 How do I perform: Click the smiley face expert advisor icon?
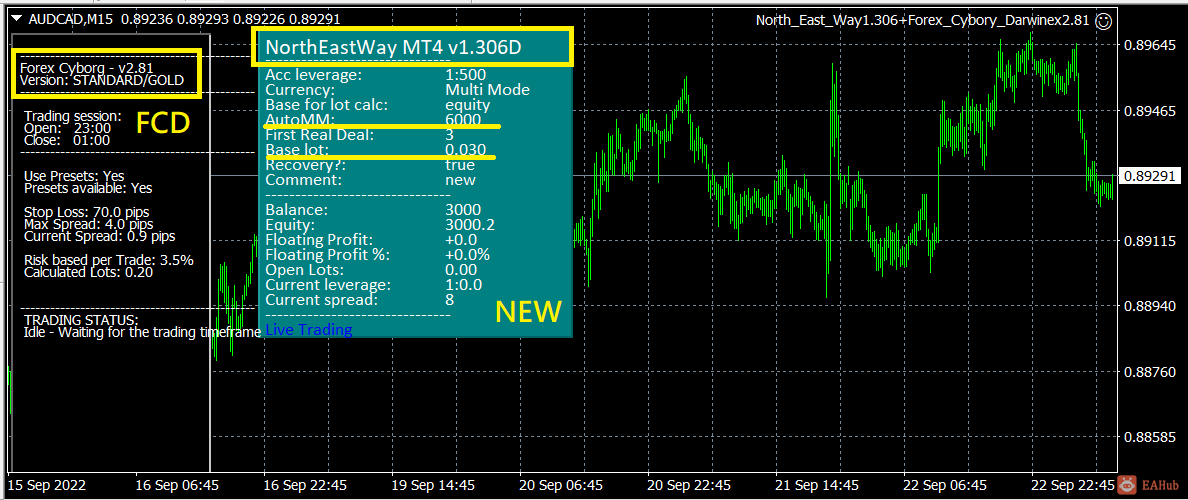(x=1104, y=20)
